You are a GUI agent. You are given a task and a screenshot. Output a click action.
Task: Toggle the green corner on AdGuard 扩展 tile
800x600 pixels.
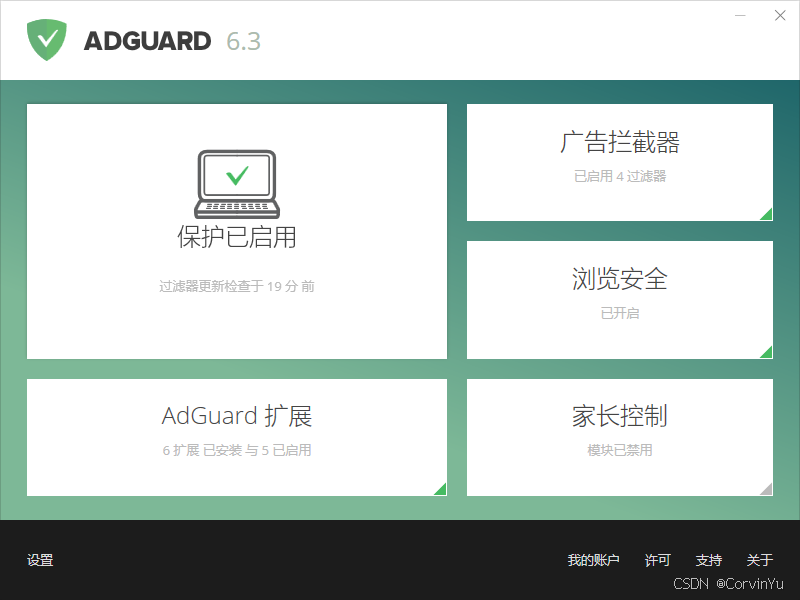point(440,489)
